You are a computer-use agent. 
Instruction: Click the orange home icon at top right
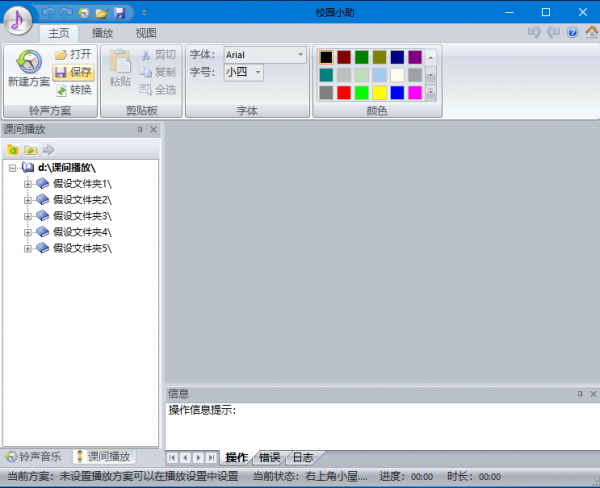pos(589,32)
